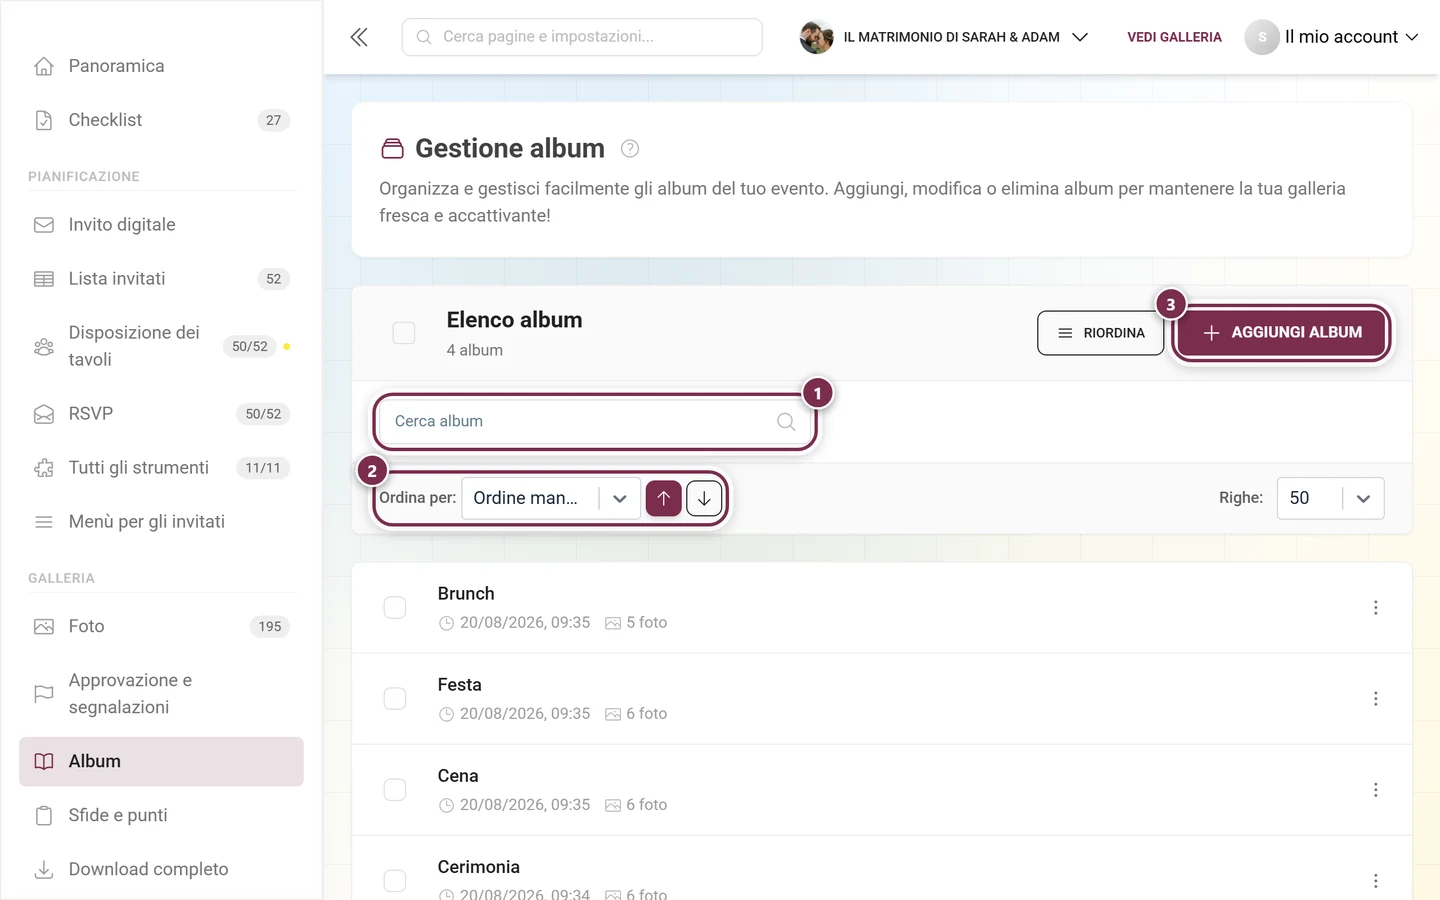1440x900 pixels.
Task: Click the Riordina button
Action: tap(1100, 333)
